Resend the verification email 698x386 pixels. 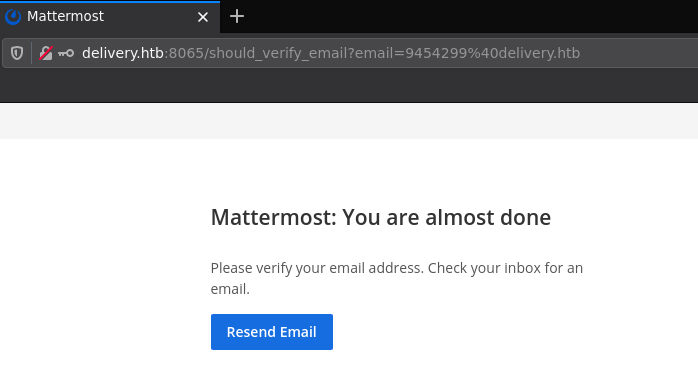pos(272,332)
